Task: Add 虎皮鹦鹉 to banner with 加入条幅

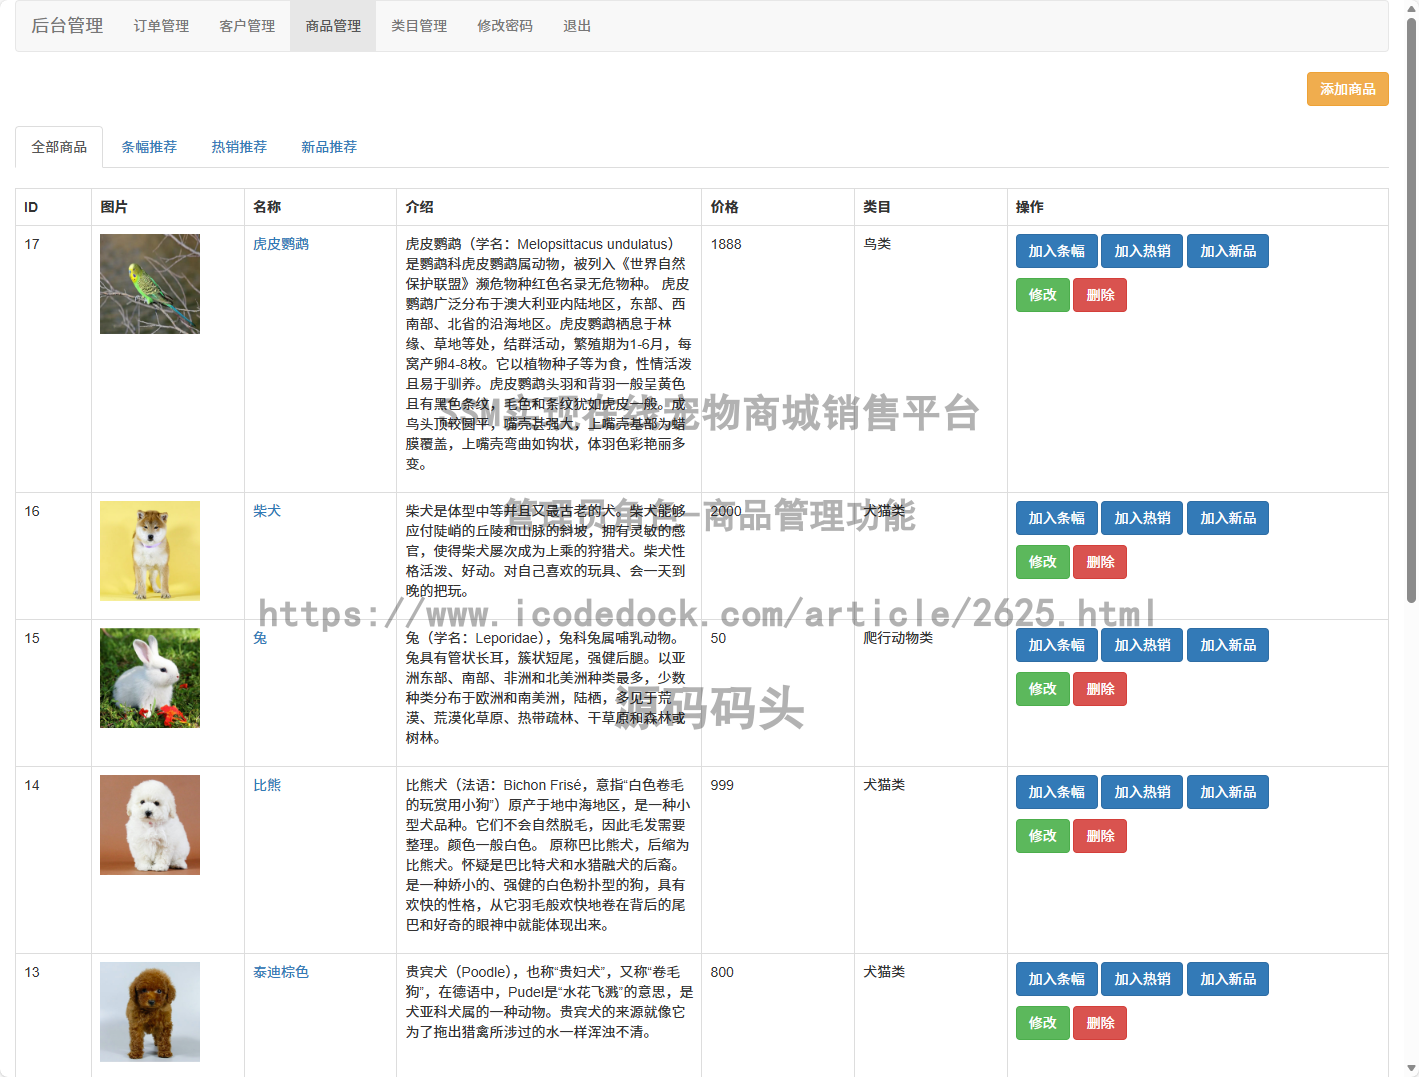Action: [1056, 251]
